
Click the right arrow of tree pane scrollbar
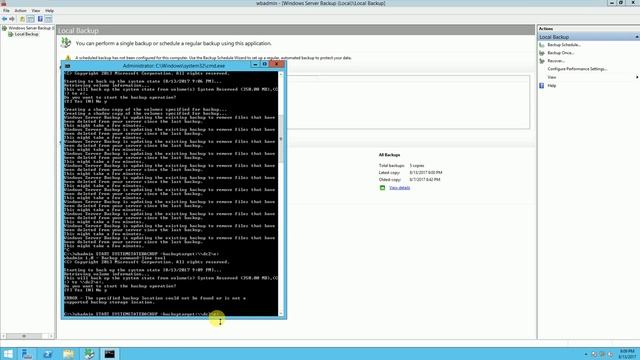(51, 336)
